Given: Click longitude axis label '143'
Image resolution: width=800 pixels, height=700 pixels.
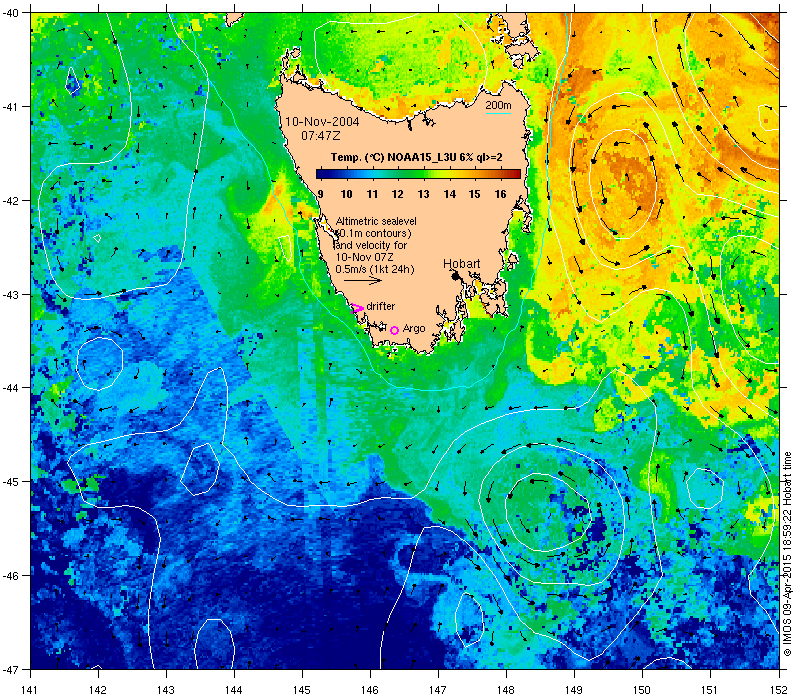Looking at the screenshot, I should (166, 690).
